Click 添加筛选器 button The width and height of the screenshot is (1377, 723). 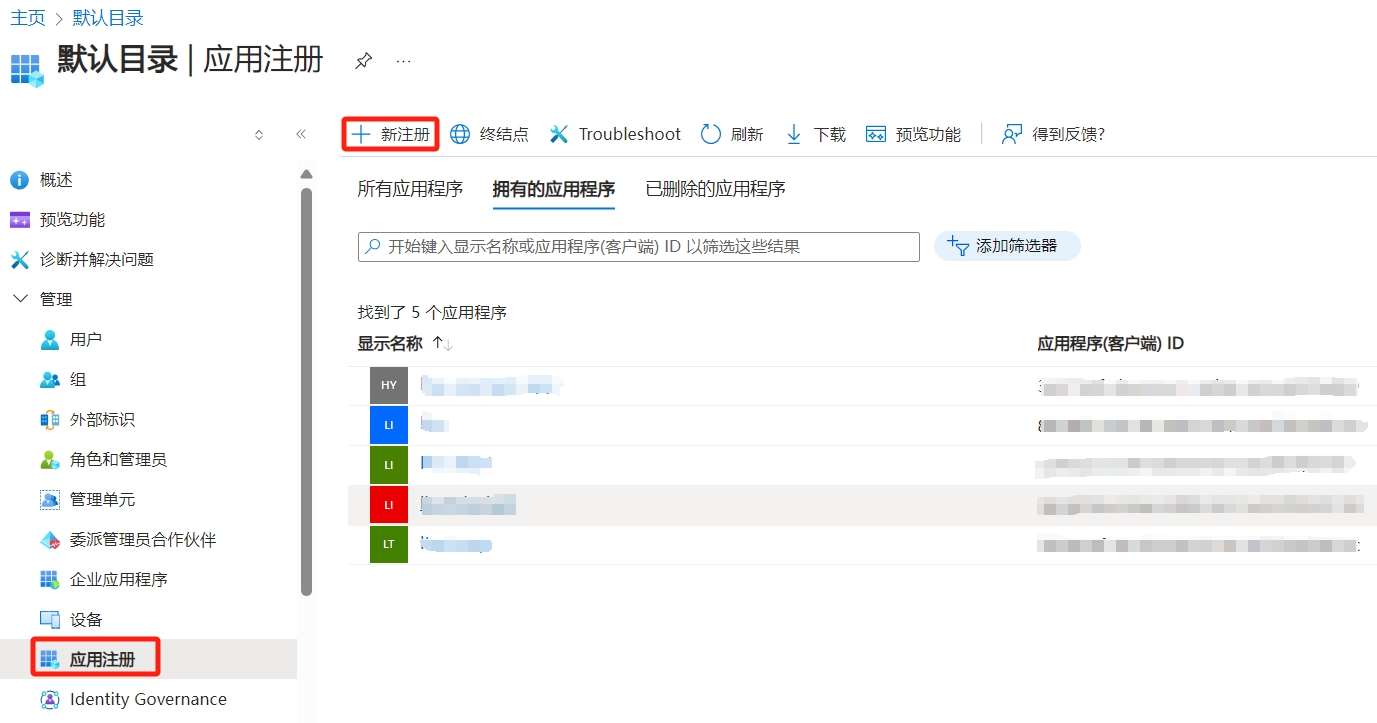1007,246
